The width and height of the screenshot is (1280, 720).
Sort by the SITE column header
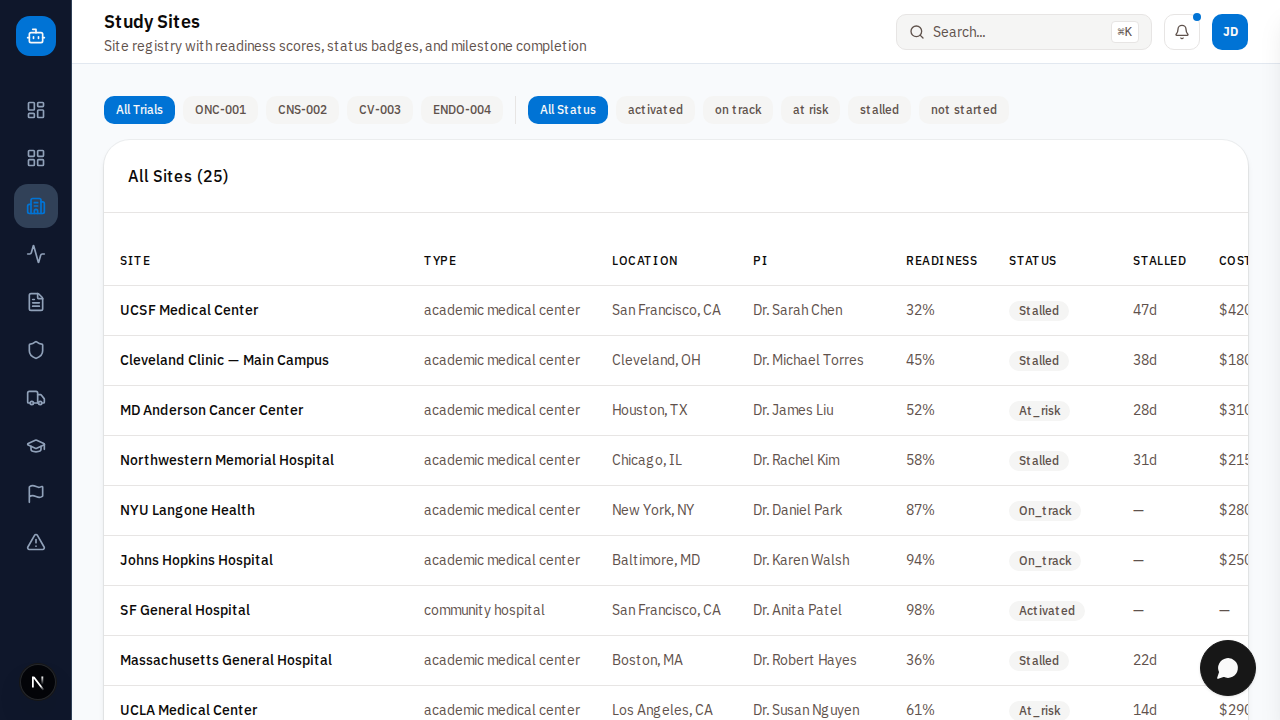(135, 261)
